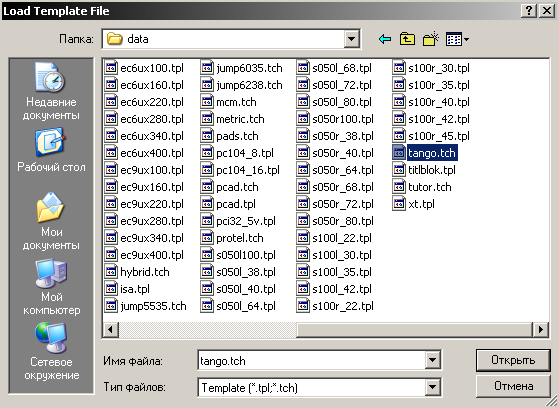Image resolution: width=559 pixels, height=408 pixels.
Task: Select the pcad.tch file icon
Action: pos(207,187)
